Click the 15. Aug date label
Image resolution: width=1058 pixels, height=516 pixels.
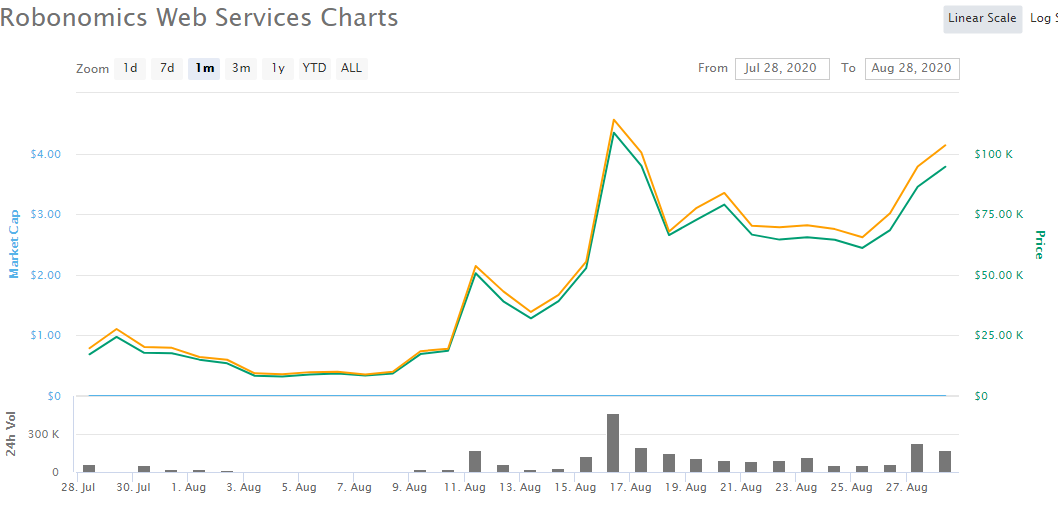point(576,487)
